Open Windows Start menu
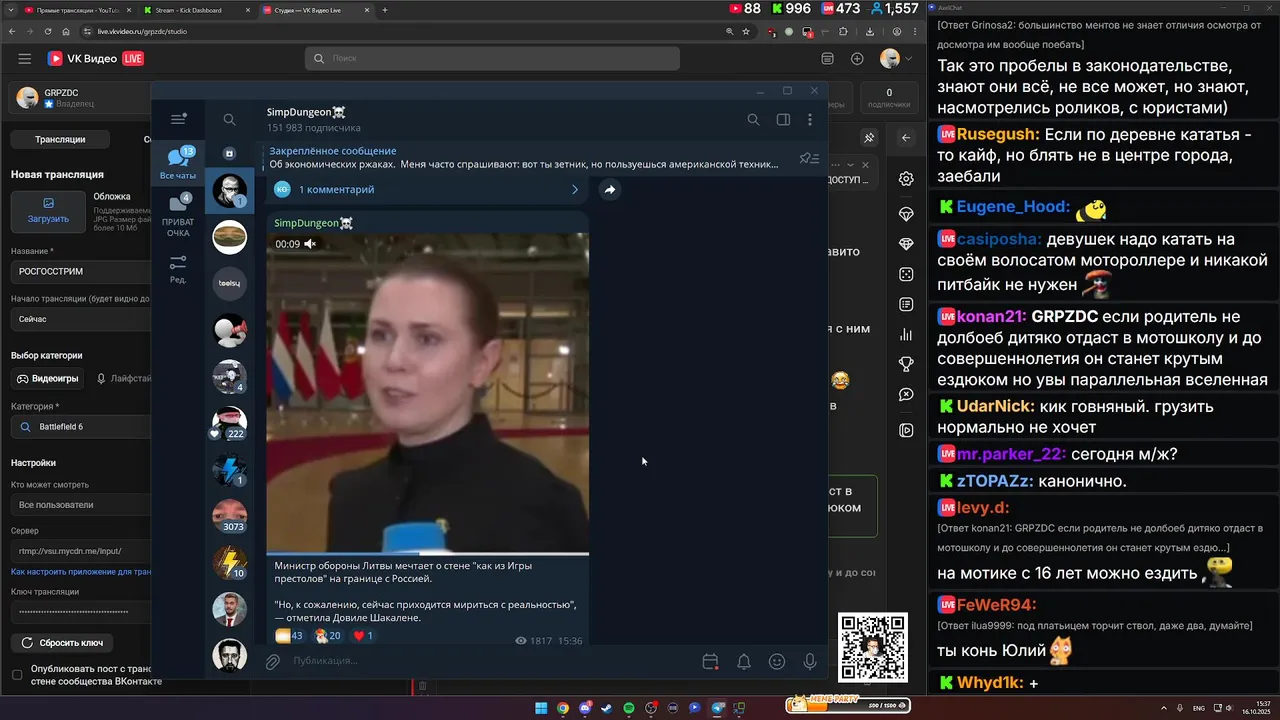Image resolution: width=1280 pixels, height=720 pixels. 541,708
